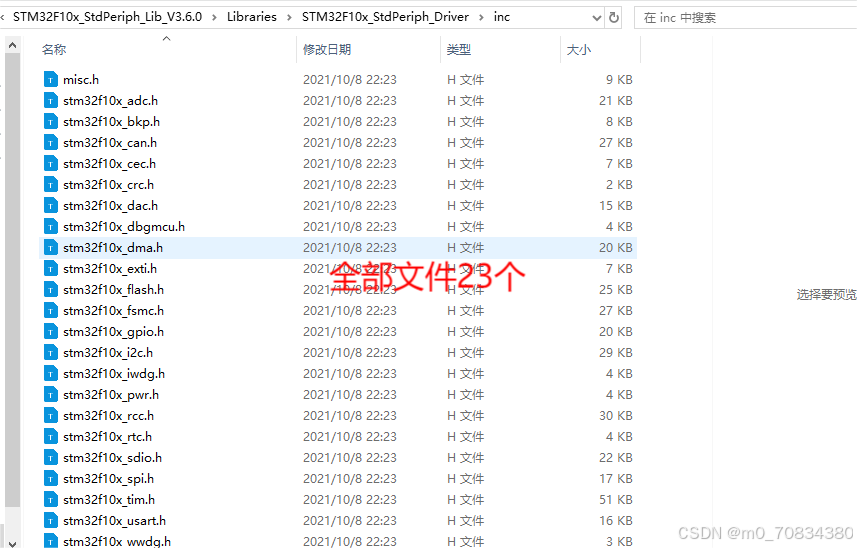The image size is (857, 548).
Task: Click the scrollbar up arrow
Action: click(13, 45)
